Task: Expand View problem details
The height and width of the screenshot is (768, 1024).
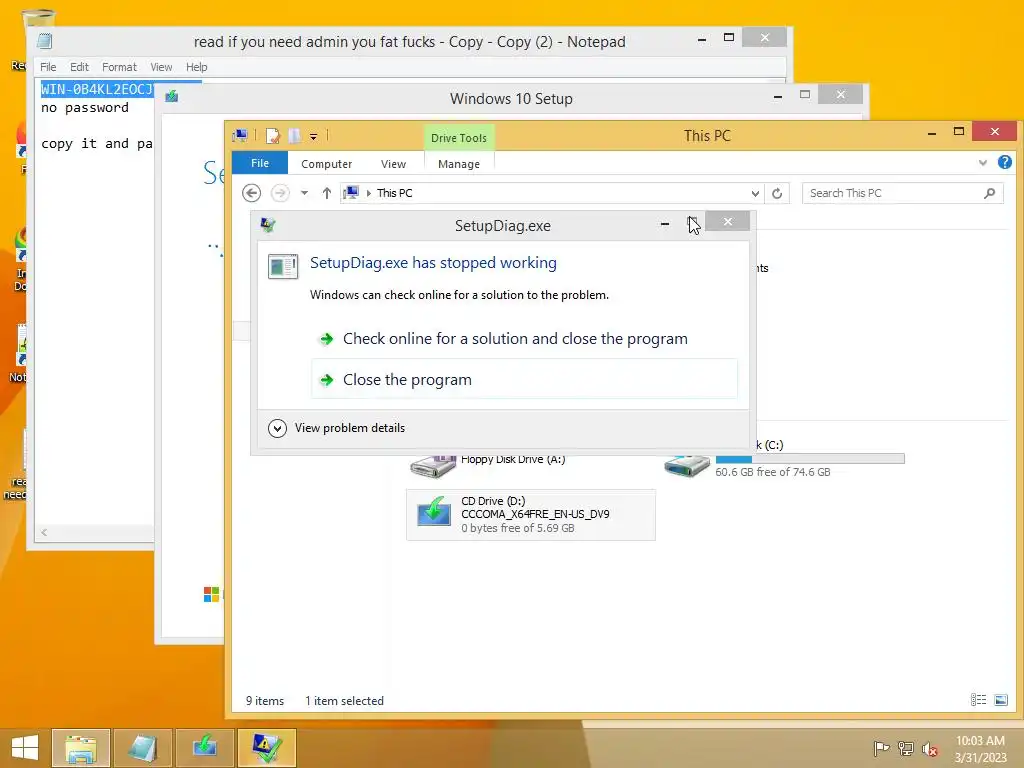Action: point(337,428)
